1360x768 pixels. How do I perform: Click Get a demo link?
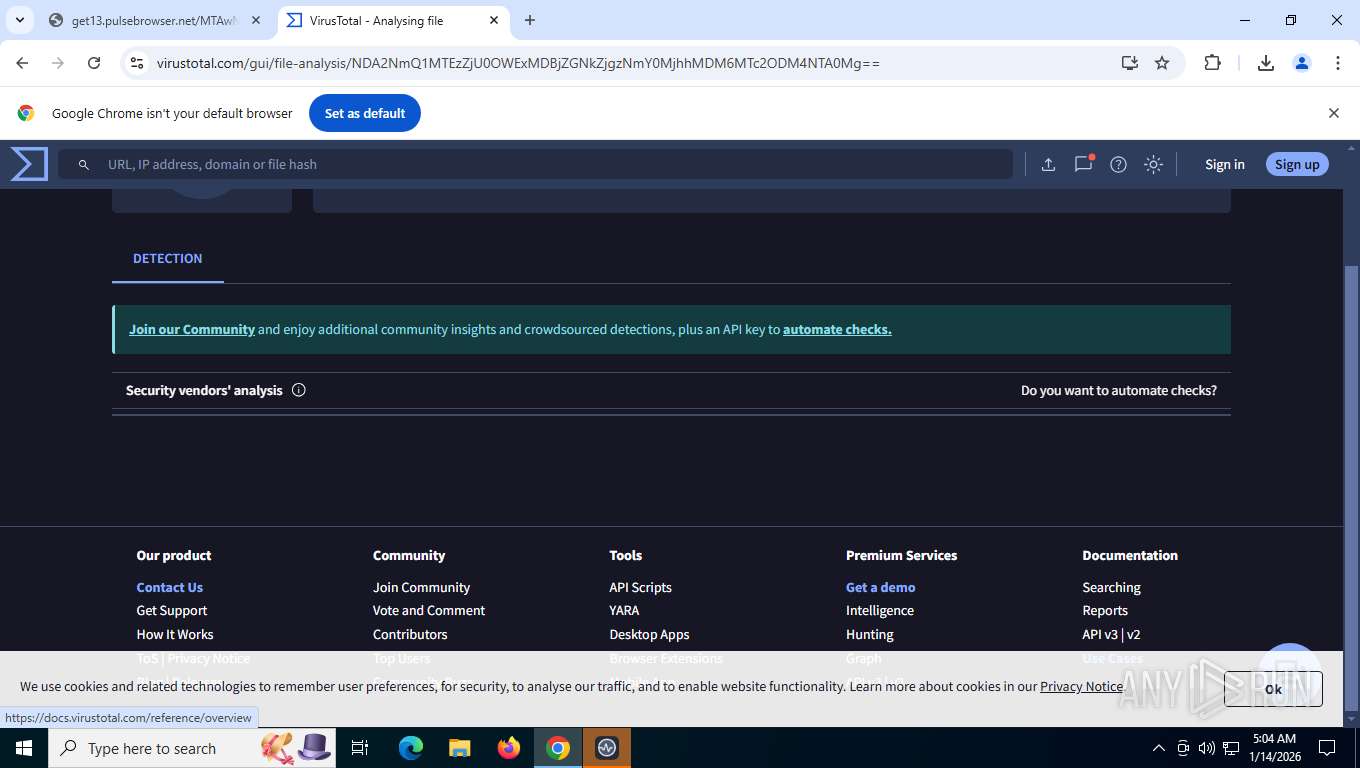[x=880, y=587]
